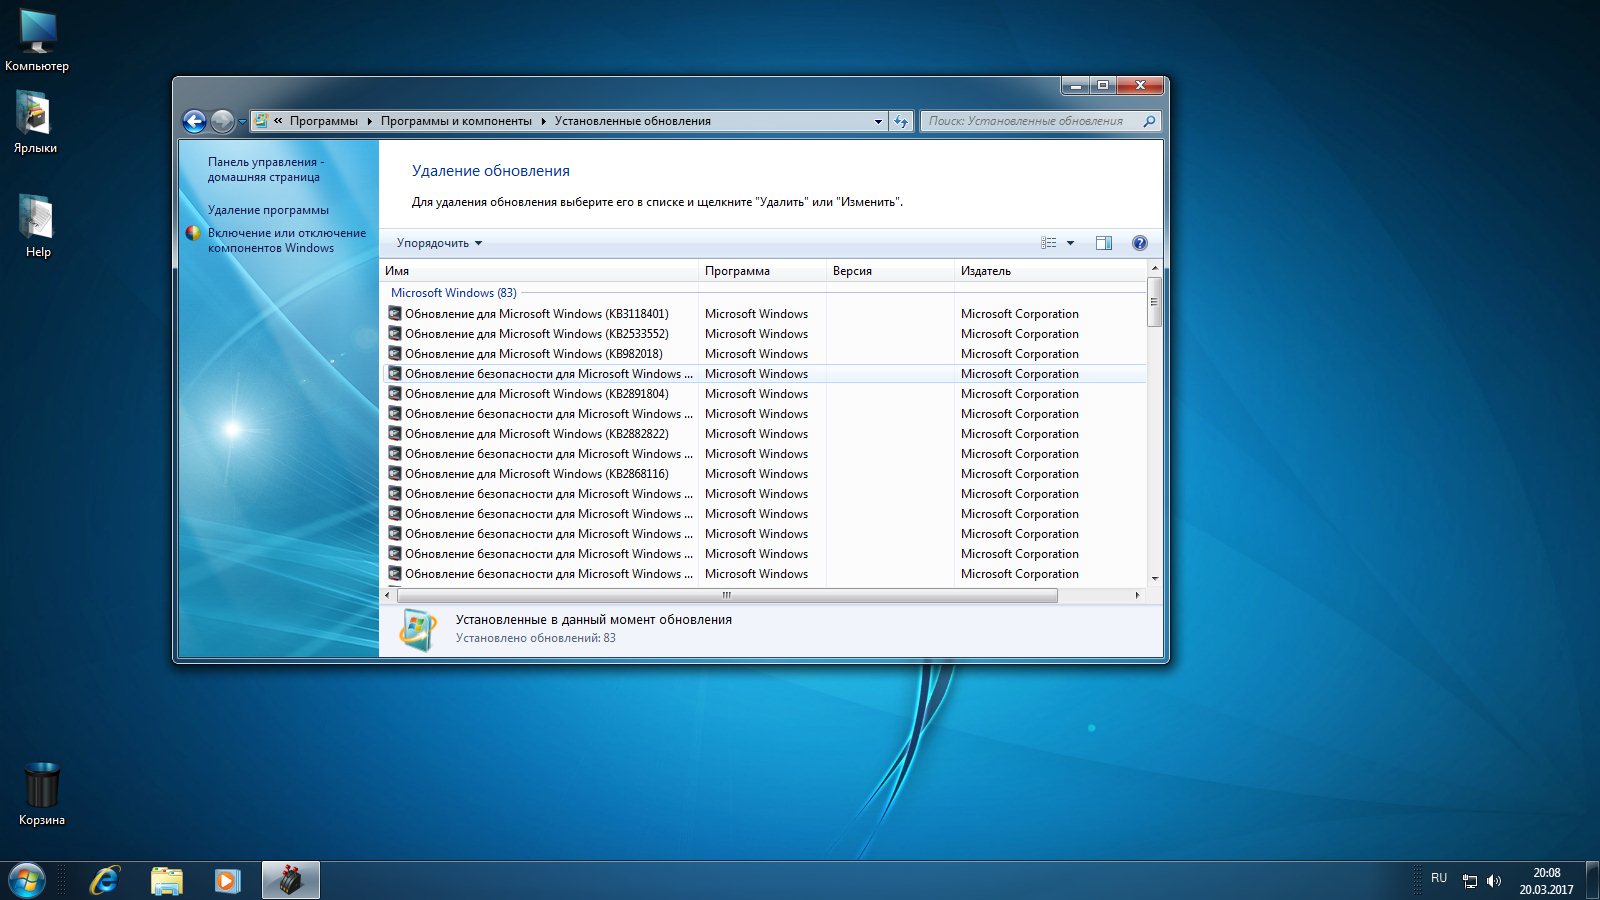The image size is (1600, 900).
Task: Click the icon of update KB2891804
Action: tap(395, 394)
